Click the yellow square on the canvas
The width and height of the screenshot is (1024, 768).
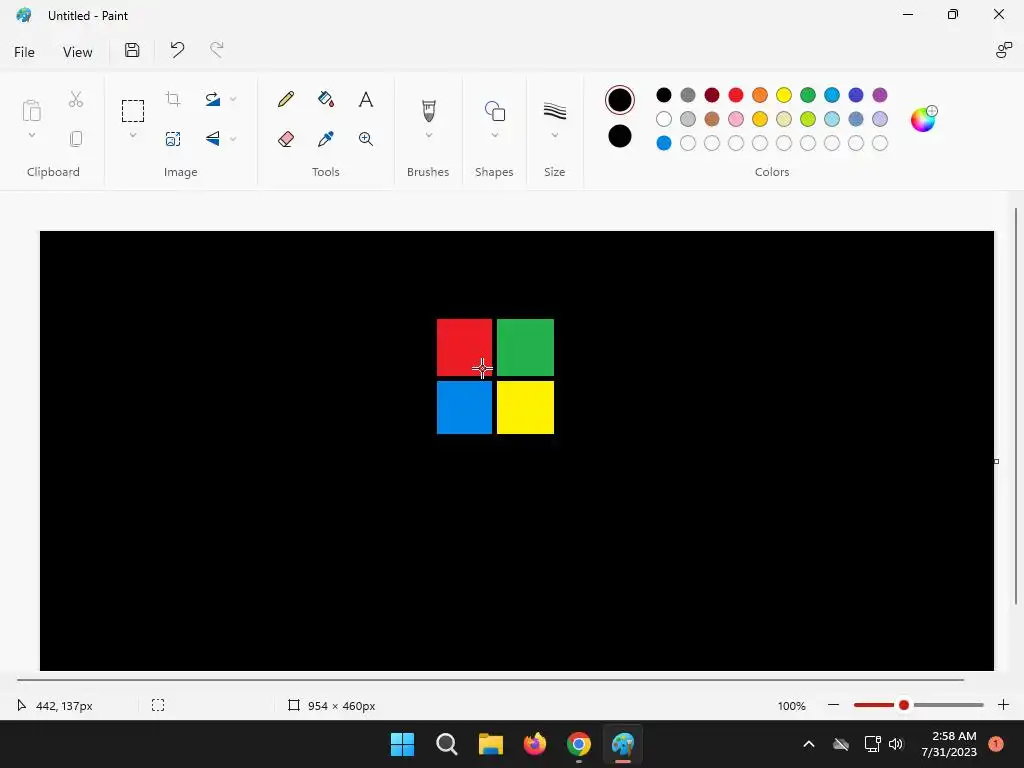[x=525, y=408]
